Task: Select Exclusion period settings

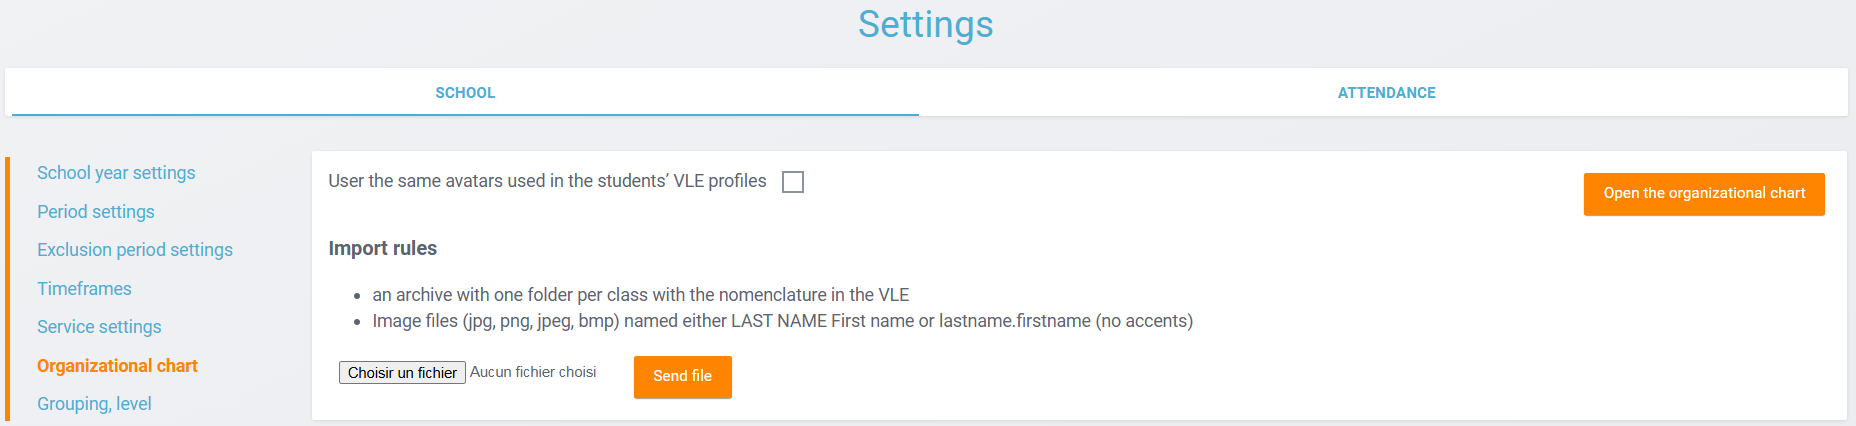Action: coord(135,250)
